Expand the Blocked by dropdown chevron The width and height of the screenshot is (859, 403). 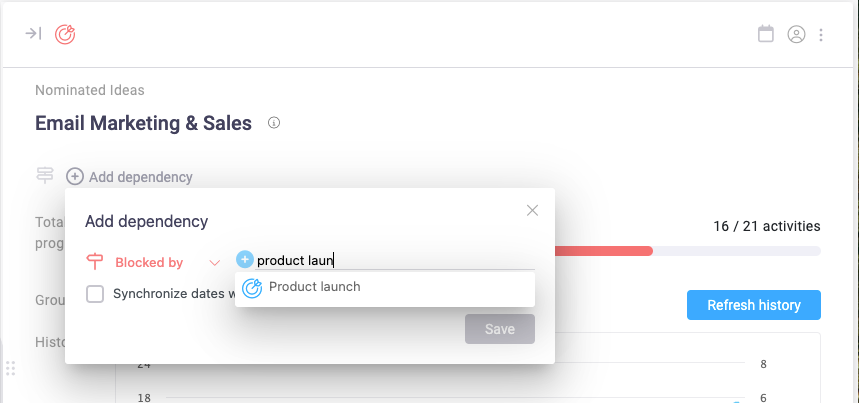coord(214,262)
